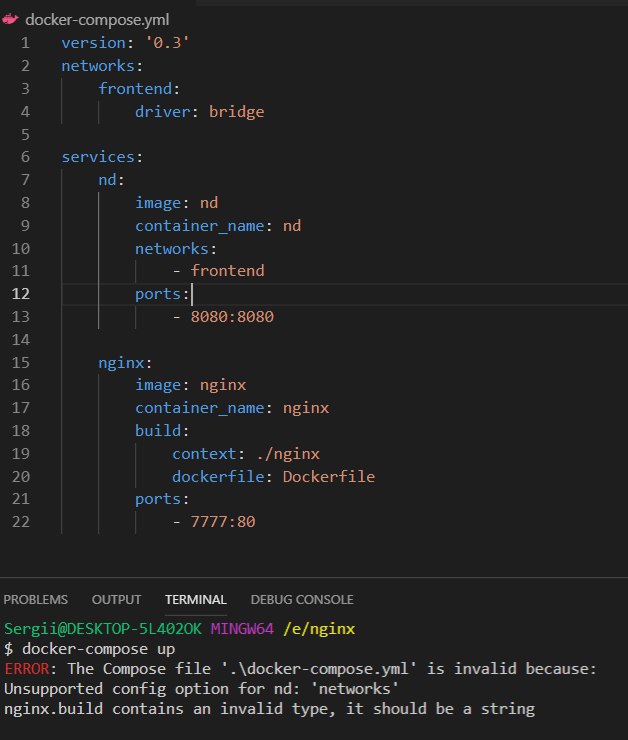Click the 'image: nginx' line
Screen dimensions: 628x740
click(x=191, y=385)
